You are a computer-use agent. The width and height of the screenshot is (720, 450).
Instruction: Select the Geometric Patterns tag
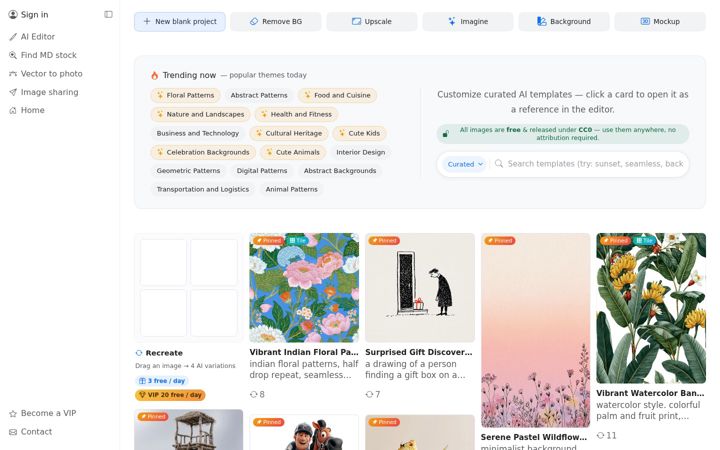[x=188, y=171]
